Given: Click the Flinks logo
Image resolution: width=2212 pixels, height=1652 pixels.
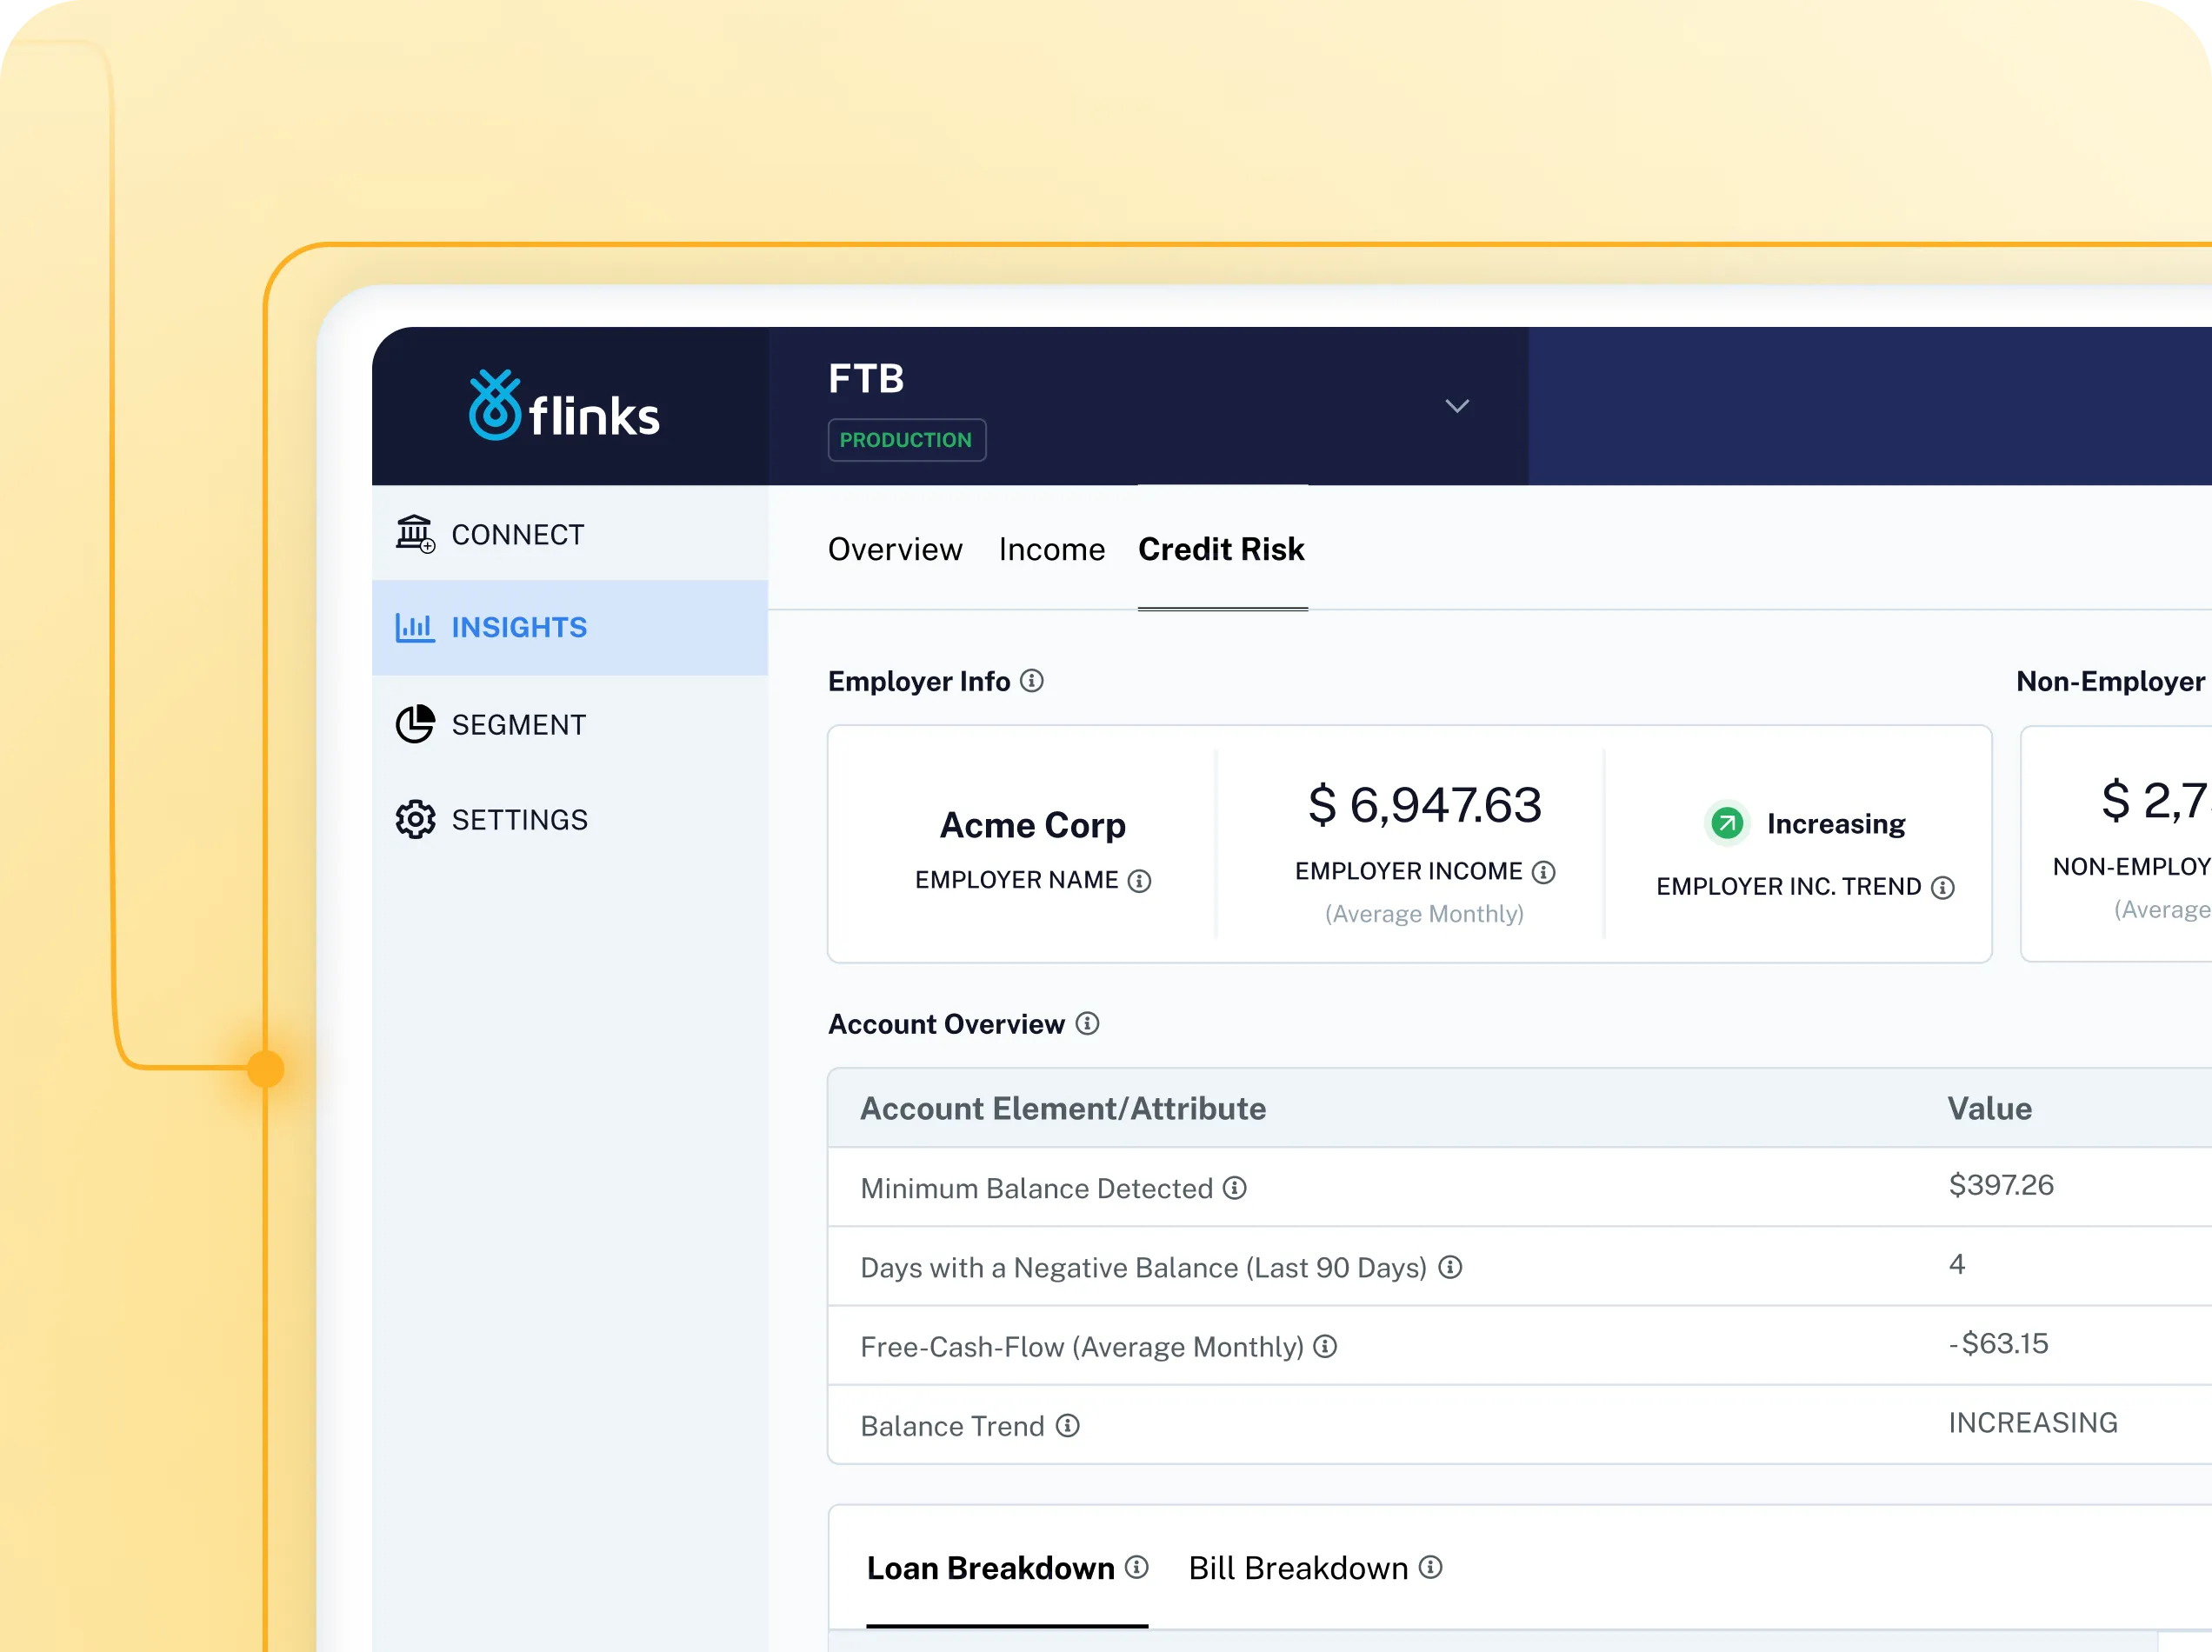Looking at the screenshot, I should (x=564, y=406).
